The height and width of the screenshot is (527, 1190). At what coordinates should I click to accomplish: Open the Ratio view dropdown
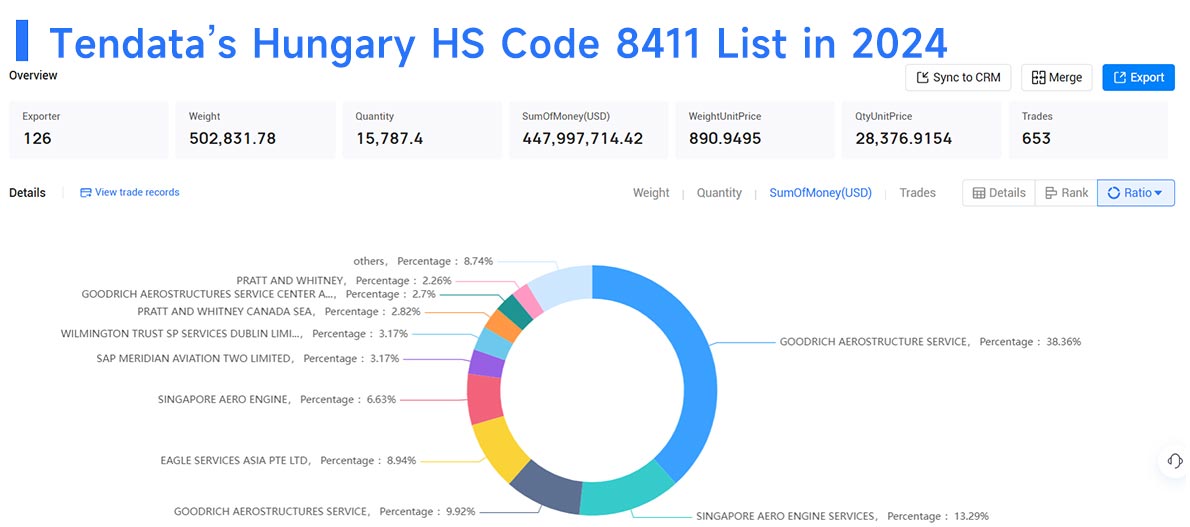1135,193
